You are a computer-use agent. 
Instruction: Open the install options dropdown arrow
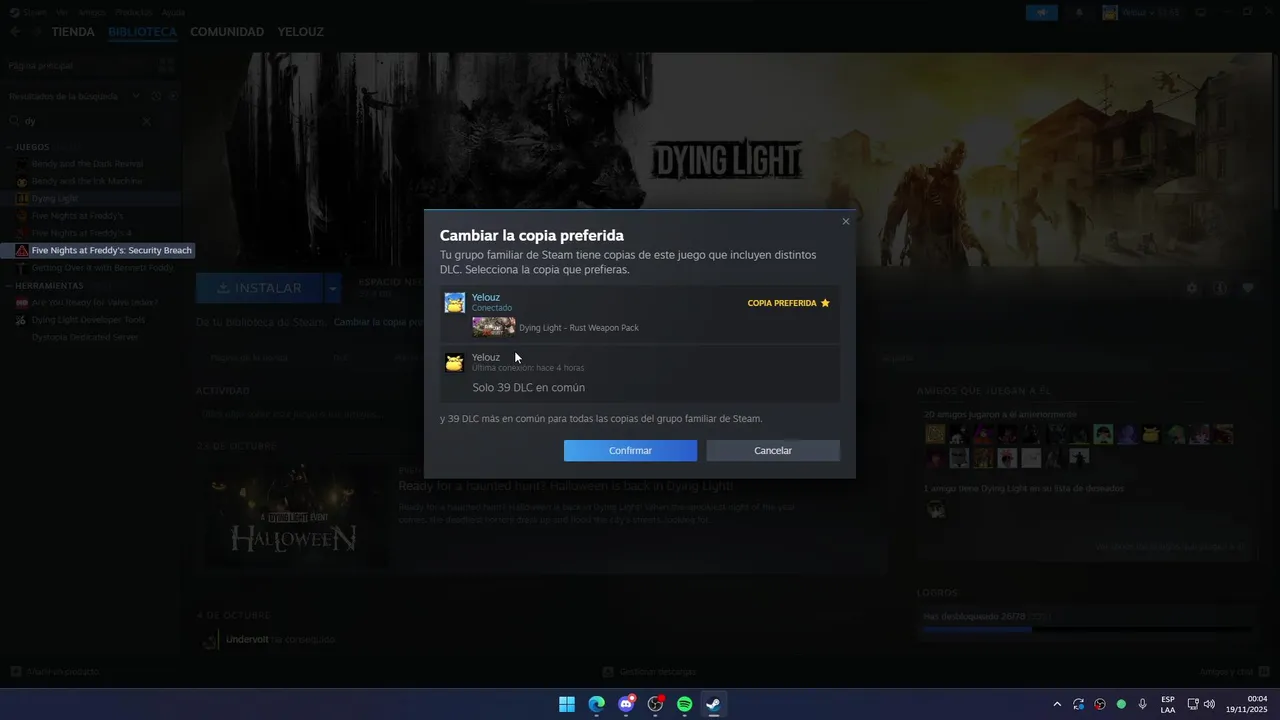pyautogui.click(x=333, y=288)
